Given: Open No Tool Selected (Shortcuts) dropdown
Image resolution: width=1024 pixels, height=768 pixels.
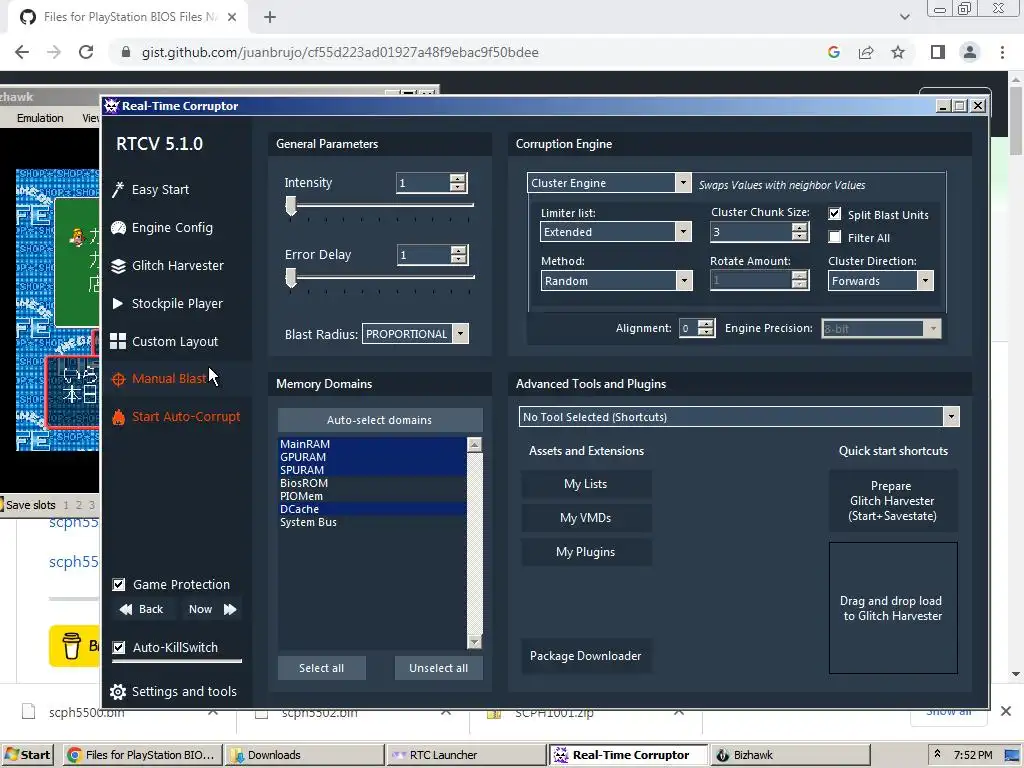Looking at the screenshot, I should tap(952, 417).
